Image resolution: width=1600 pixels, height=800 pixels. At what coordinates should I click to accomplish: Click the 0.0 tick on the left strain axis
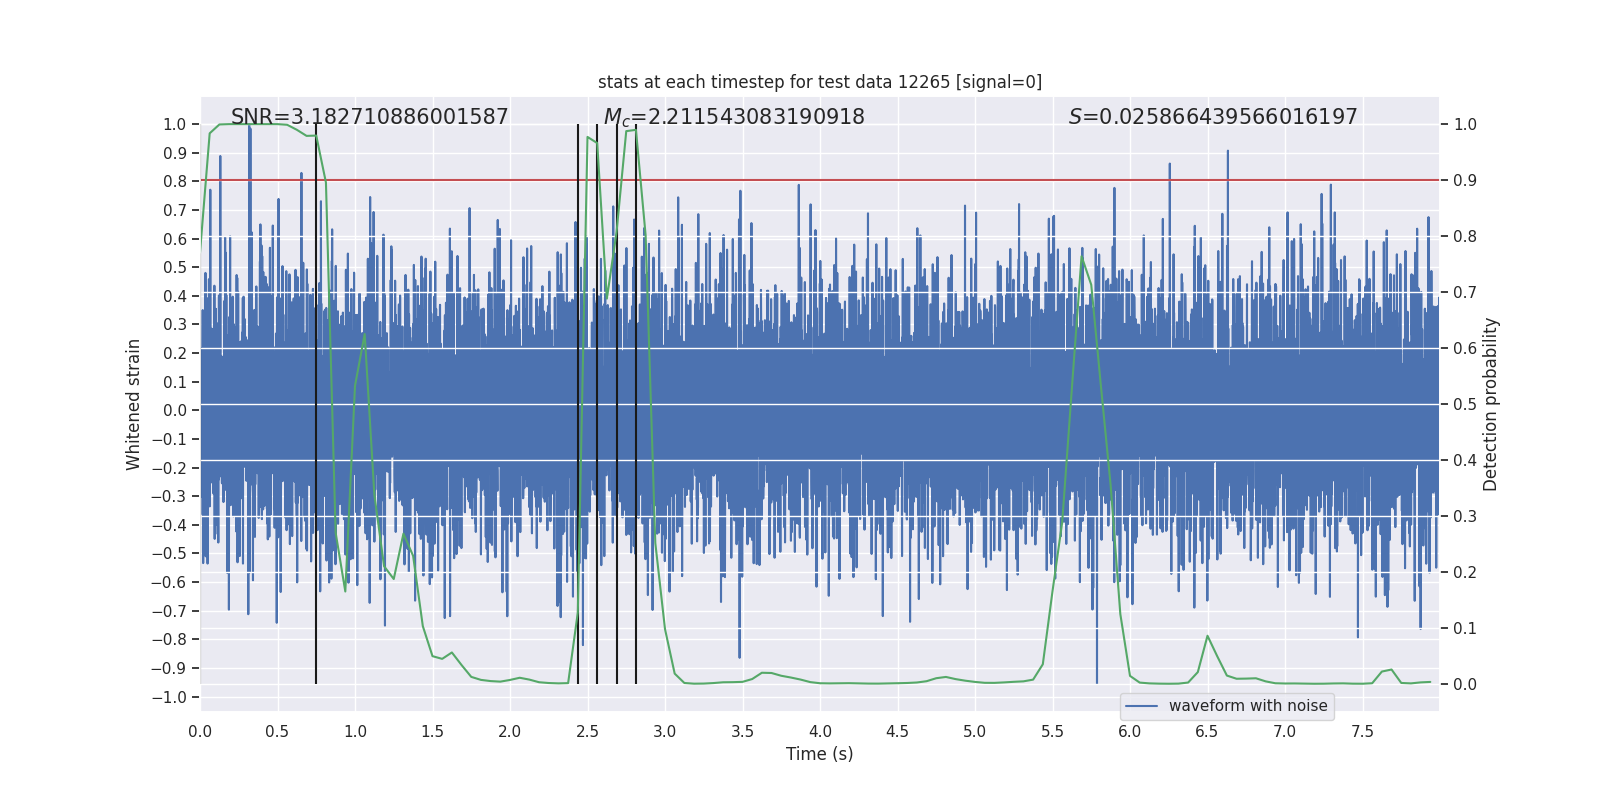tap(176, 410)
